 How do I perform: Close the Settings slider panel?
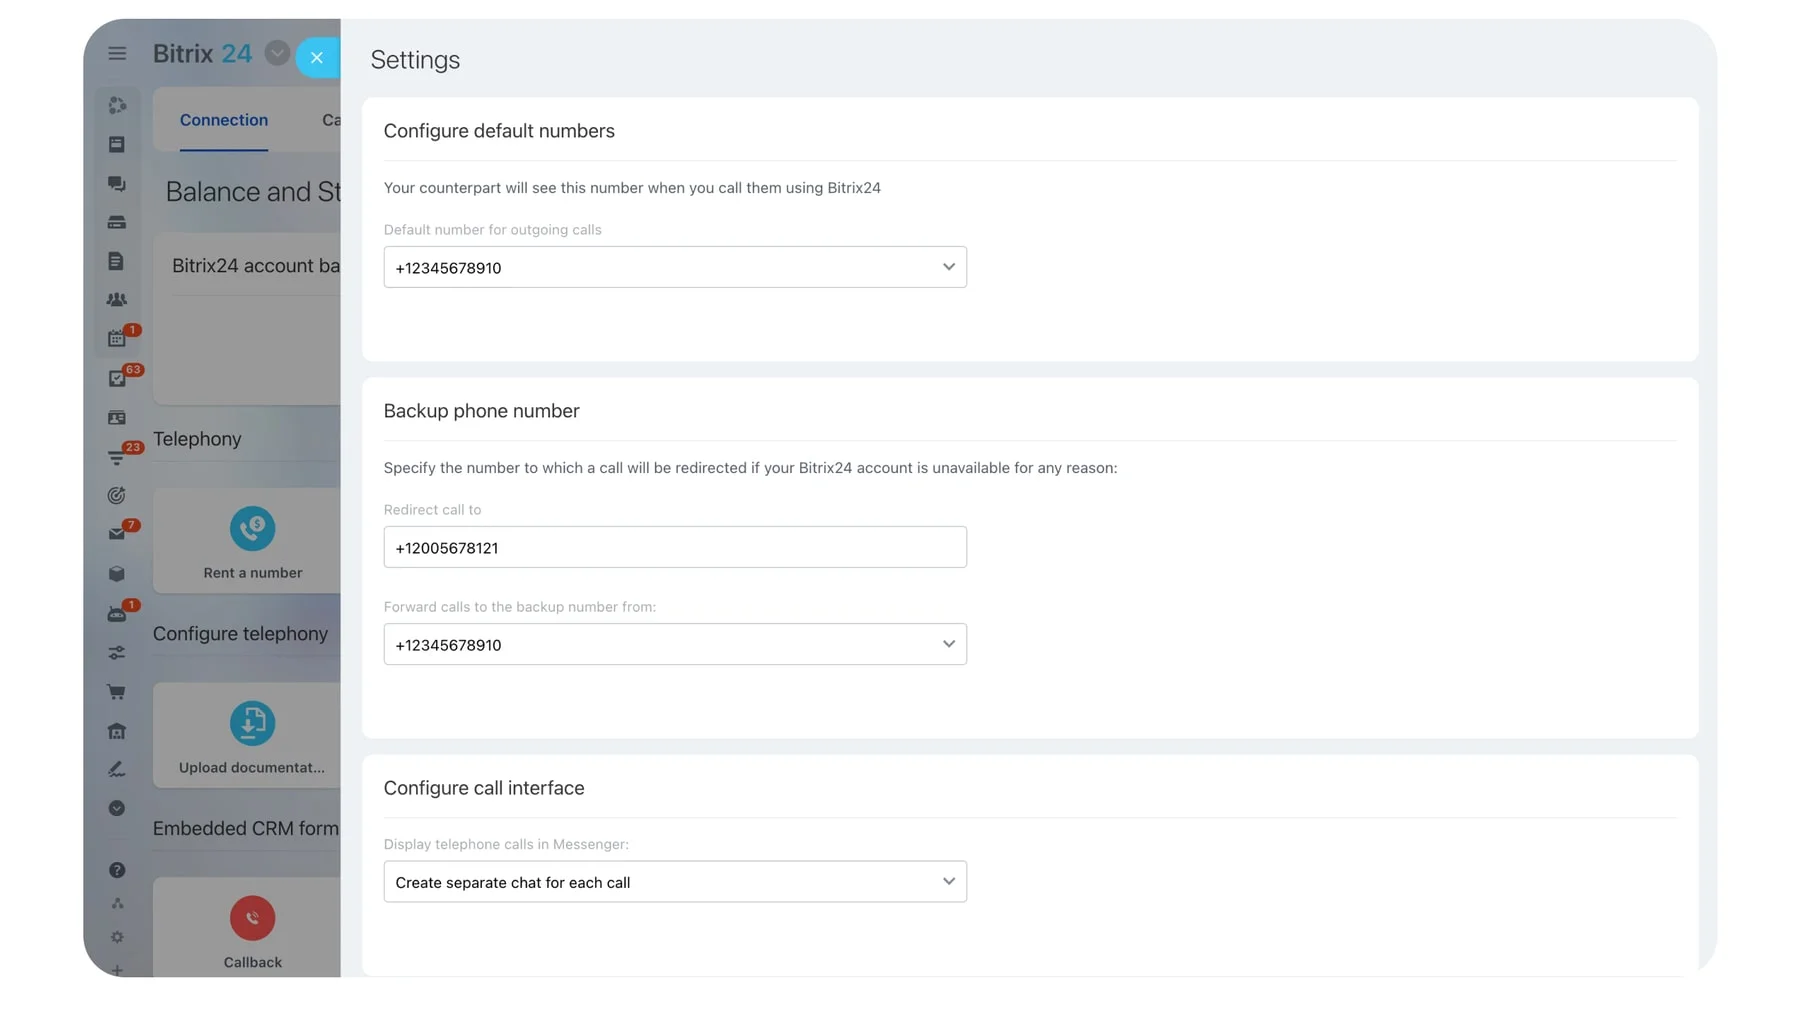[316, 58]
